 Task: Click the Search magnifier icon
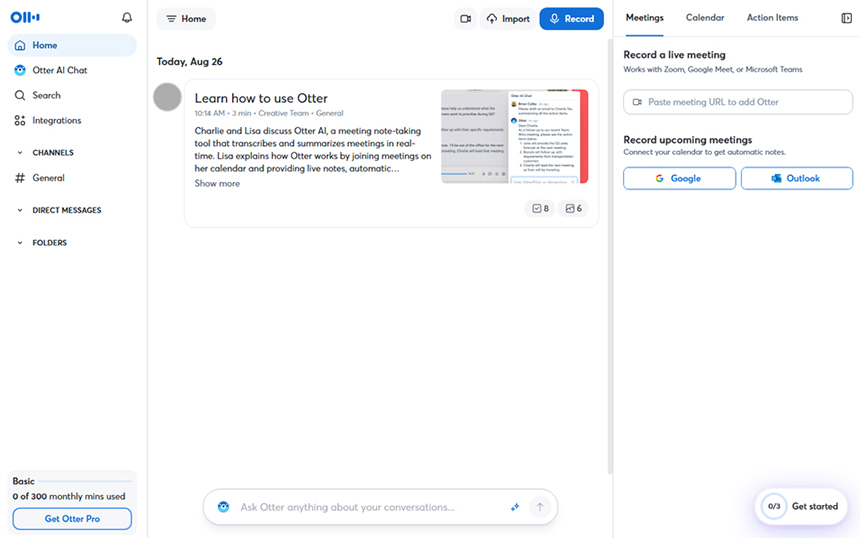pos(20,95)
